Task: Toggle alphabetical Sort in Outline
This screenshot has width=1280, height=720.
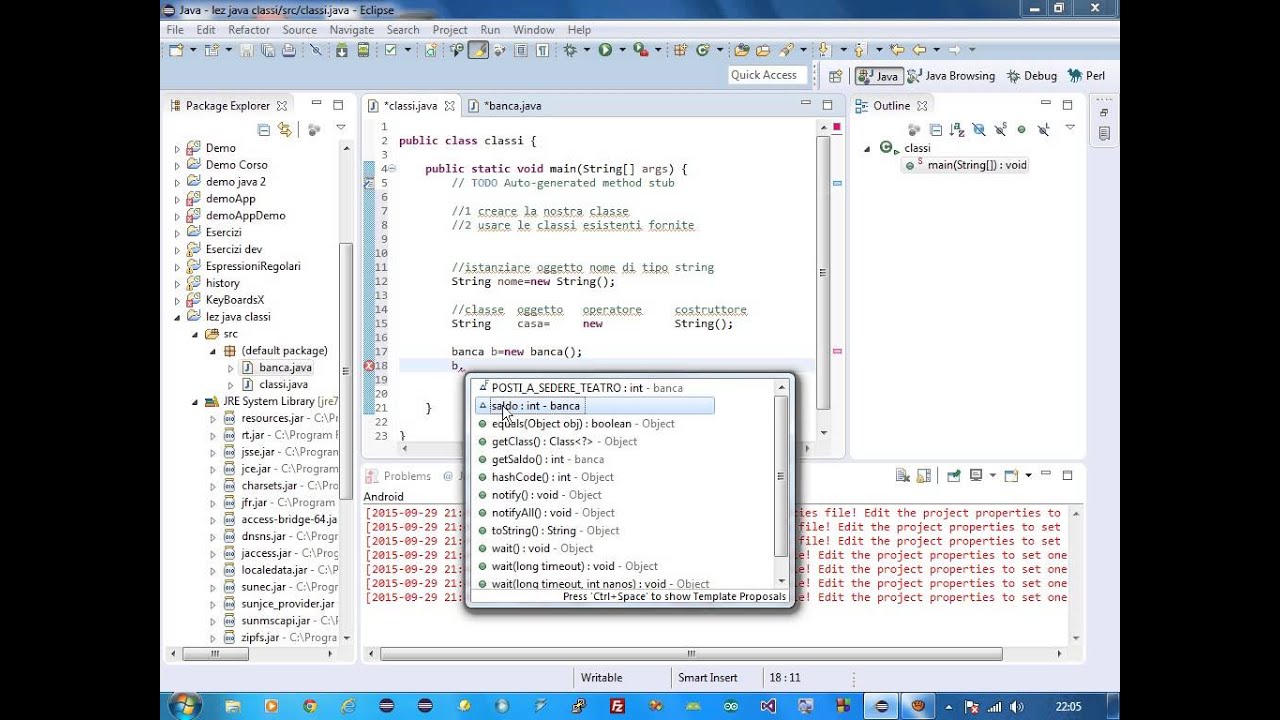Action: pyautogui.click(x=957, y=129)
